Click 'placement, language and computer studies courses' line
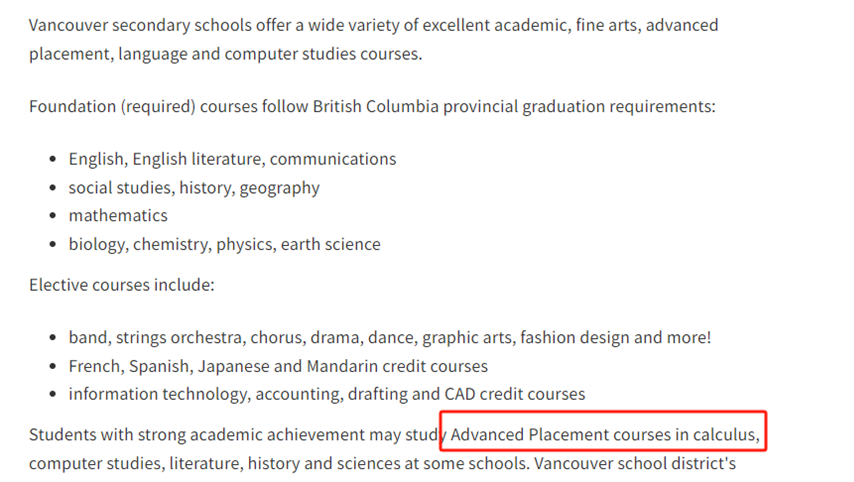Viewport: 854px width, 482px height. click(225, 54)
